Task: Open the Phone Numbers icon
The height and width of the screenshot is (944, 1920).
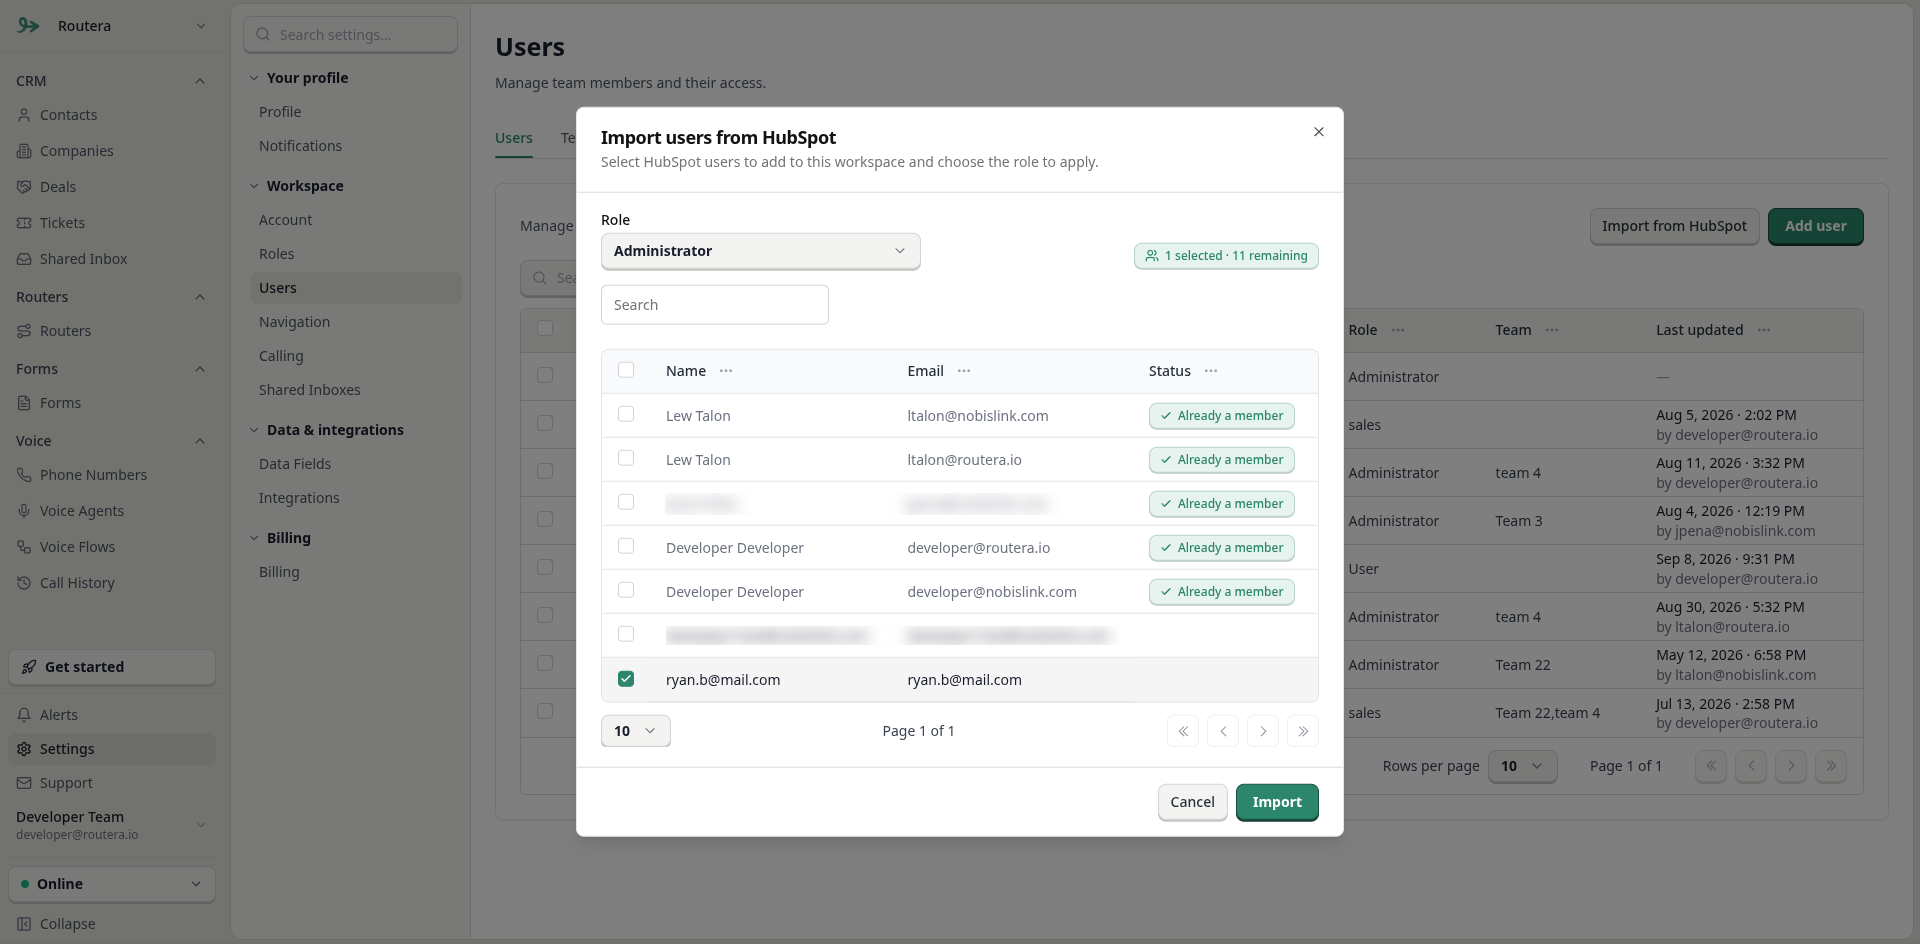Action: point(24,475)
